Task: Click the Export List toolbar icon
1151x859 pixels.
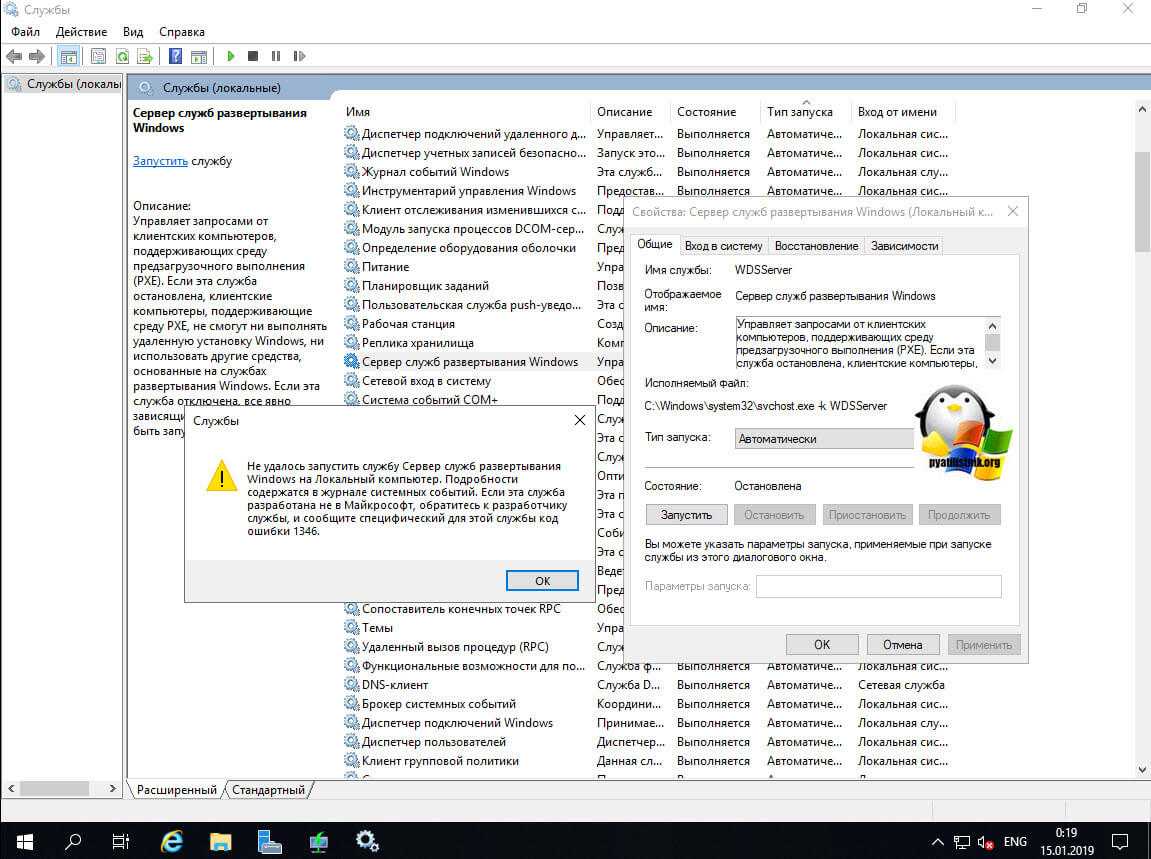Action: tap(145, 57)
